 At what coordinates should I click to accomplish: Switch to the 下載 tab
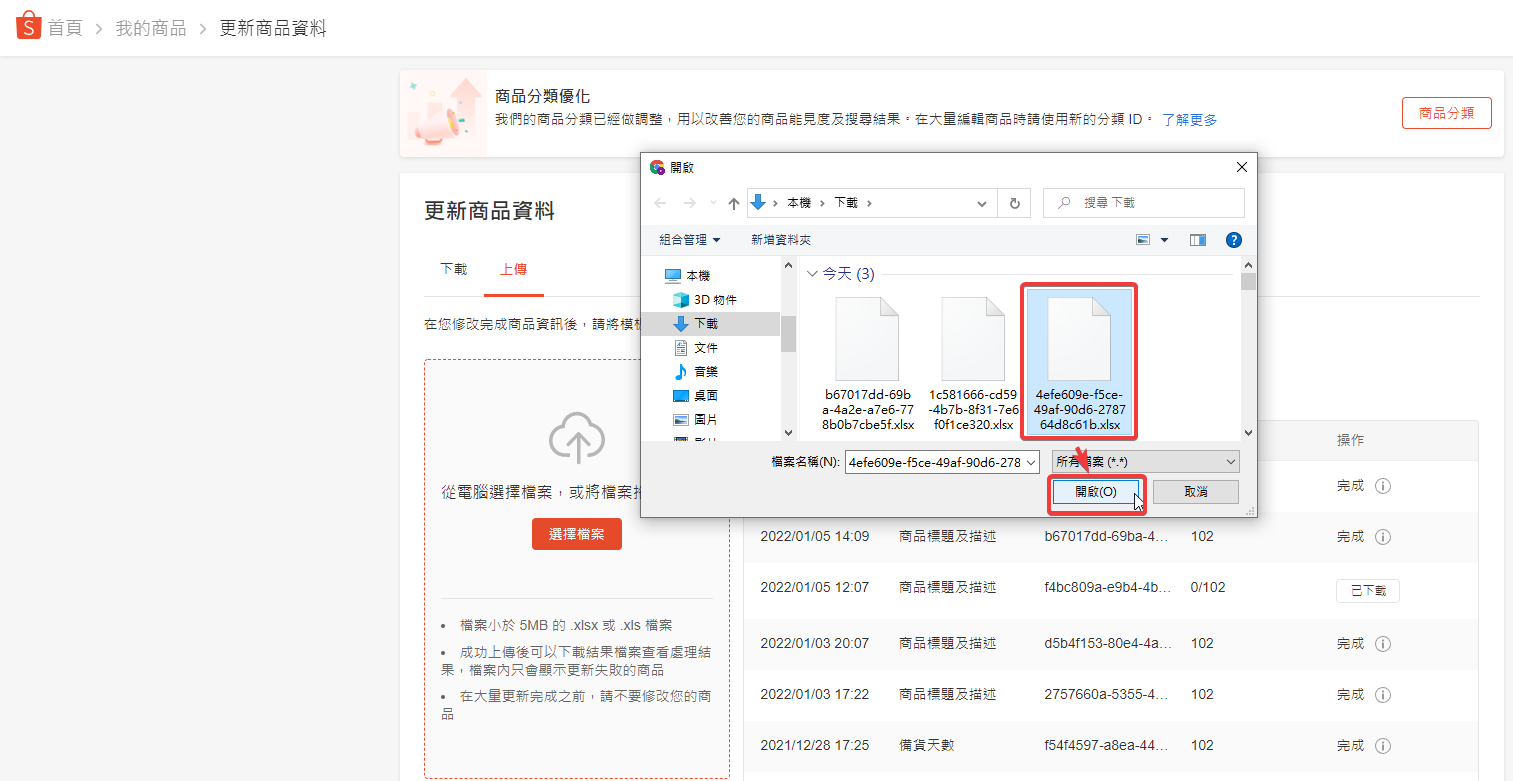pyautogui.click(x=453, y=269)
